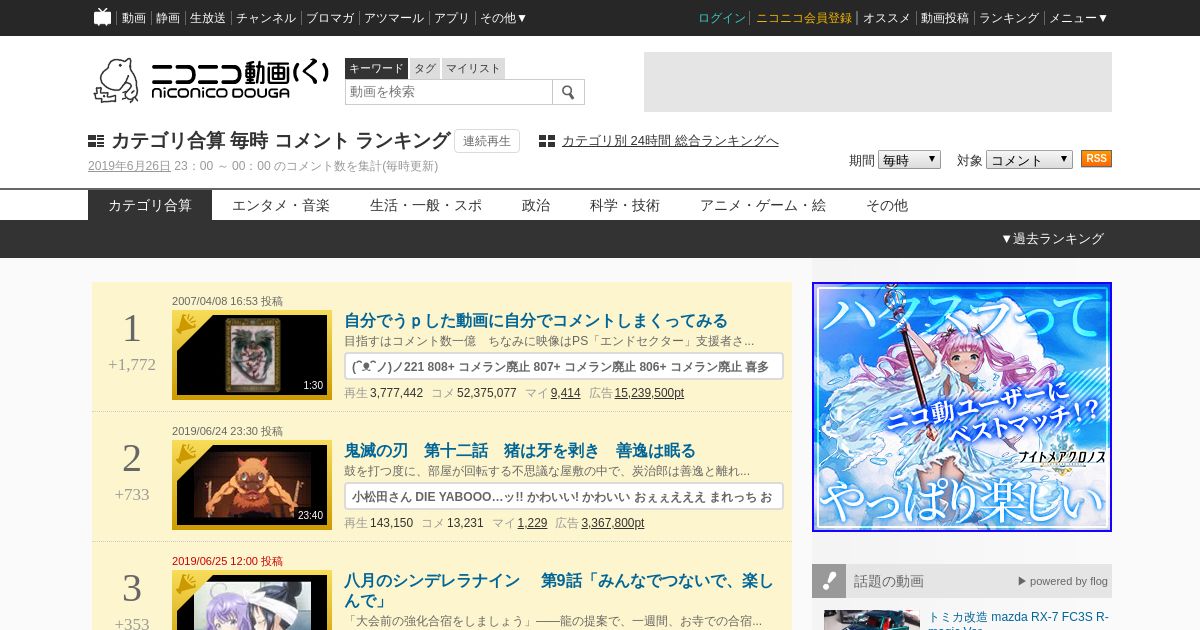
Task: Click the powered by flog link
Action: pyautogui.click(x=1063, y=581)
